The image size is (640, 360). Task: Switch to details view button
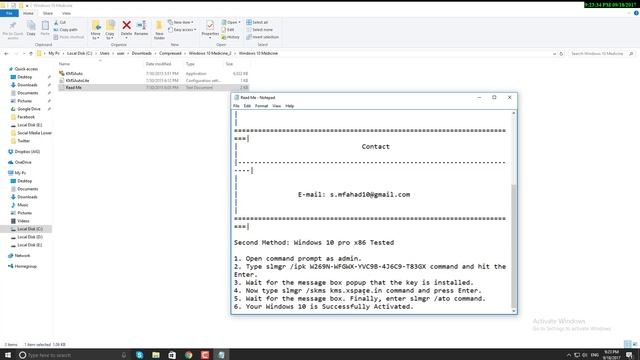628,344
